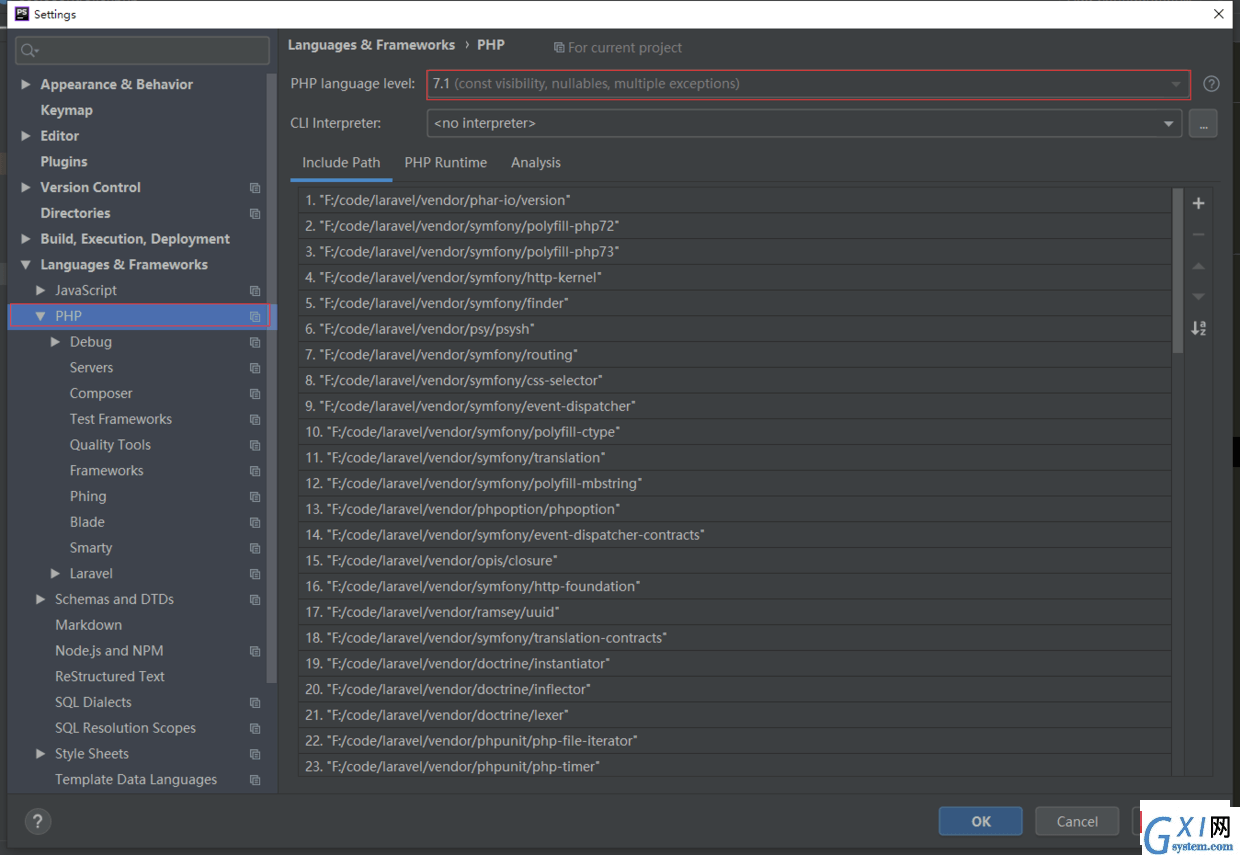This screenshot has width=1240, height=855.
Task: Click the help question mark button at bottom left
Action: click(37, 822)
